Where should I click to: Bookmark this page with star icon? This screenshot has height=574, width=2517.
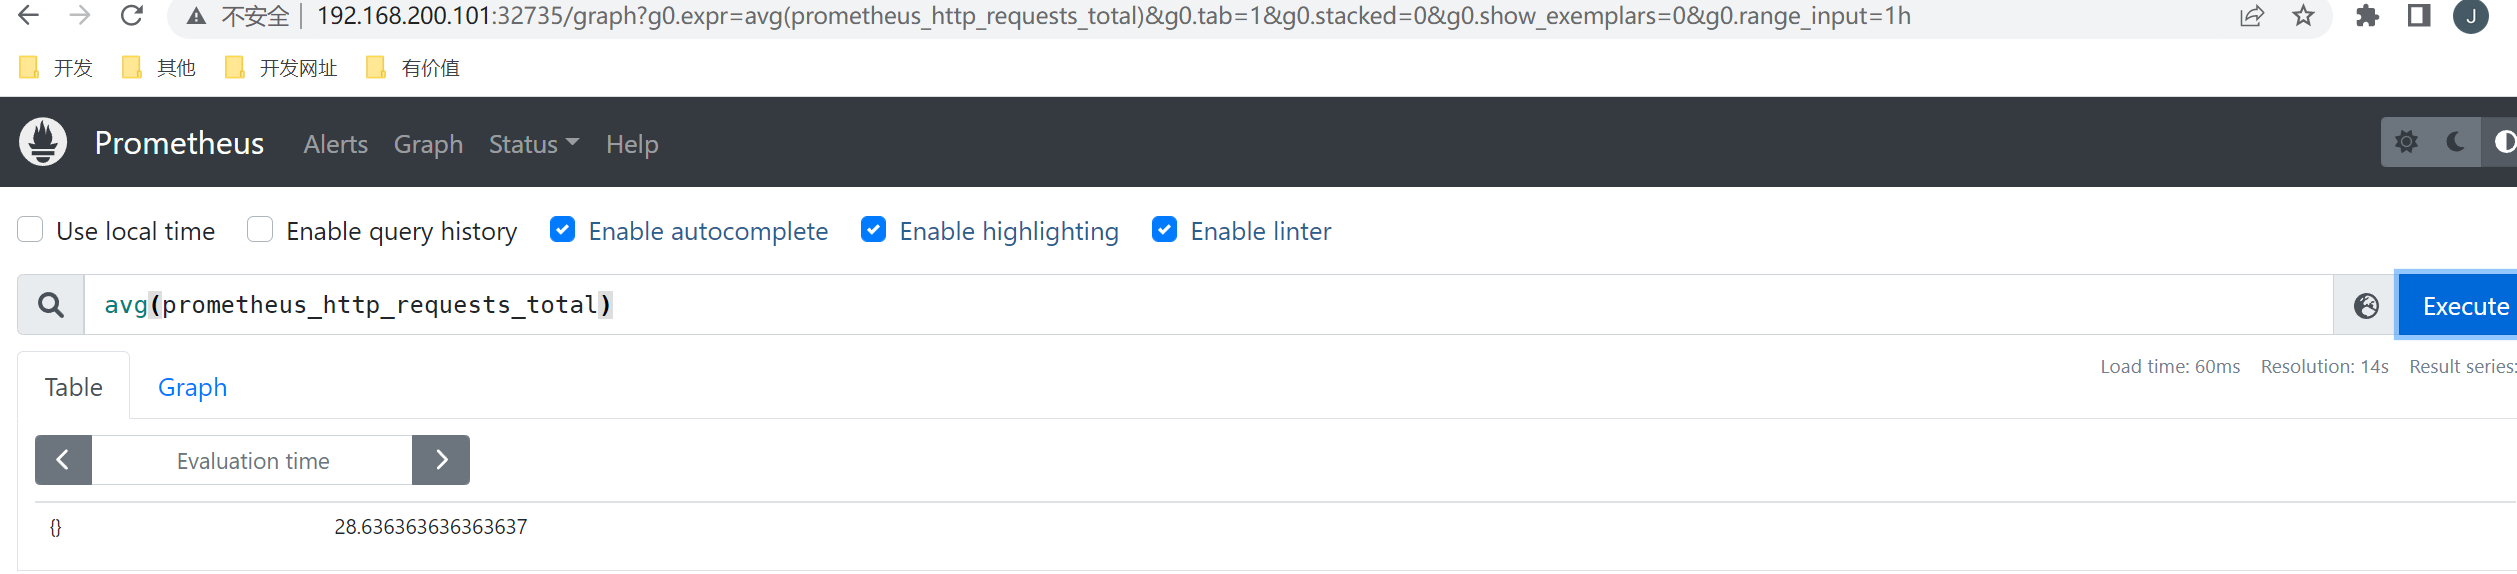click(x=2303, y=16)
